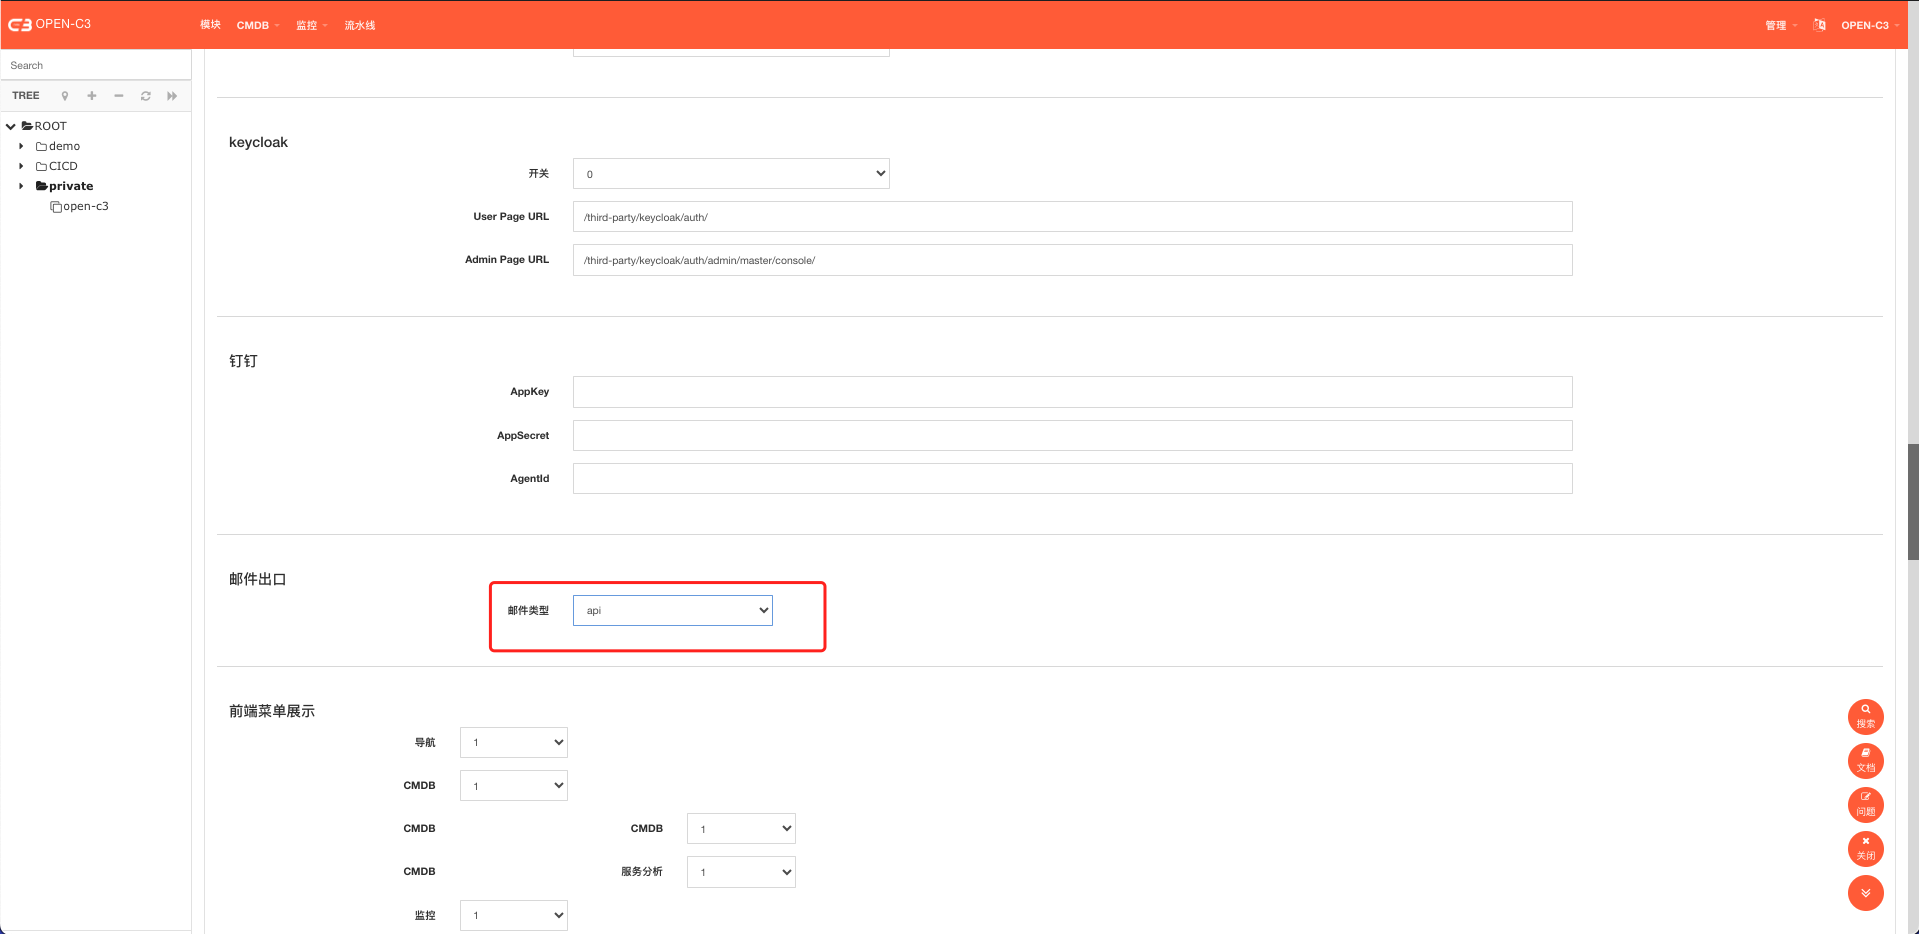
Task: Open the 管理 menu in header
Action: (1779, 25)
